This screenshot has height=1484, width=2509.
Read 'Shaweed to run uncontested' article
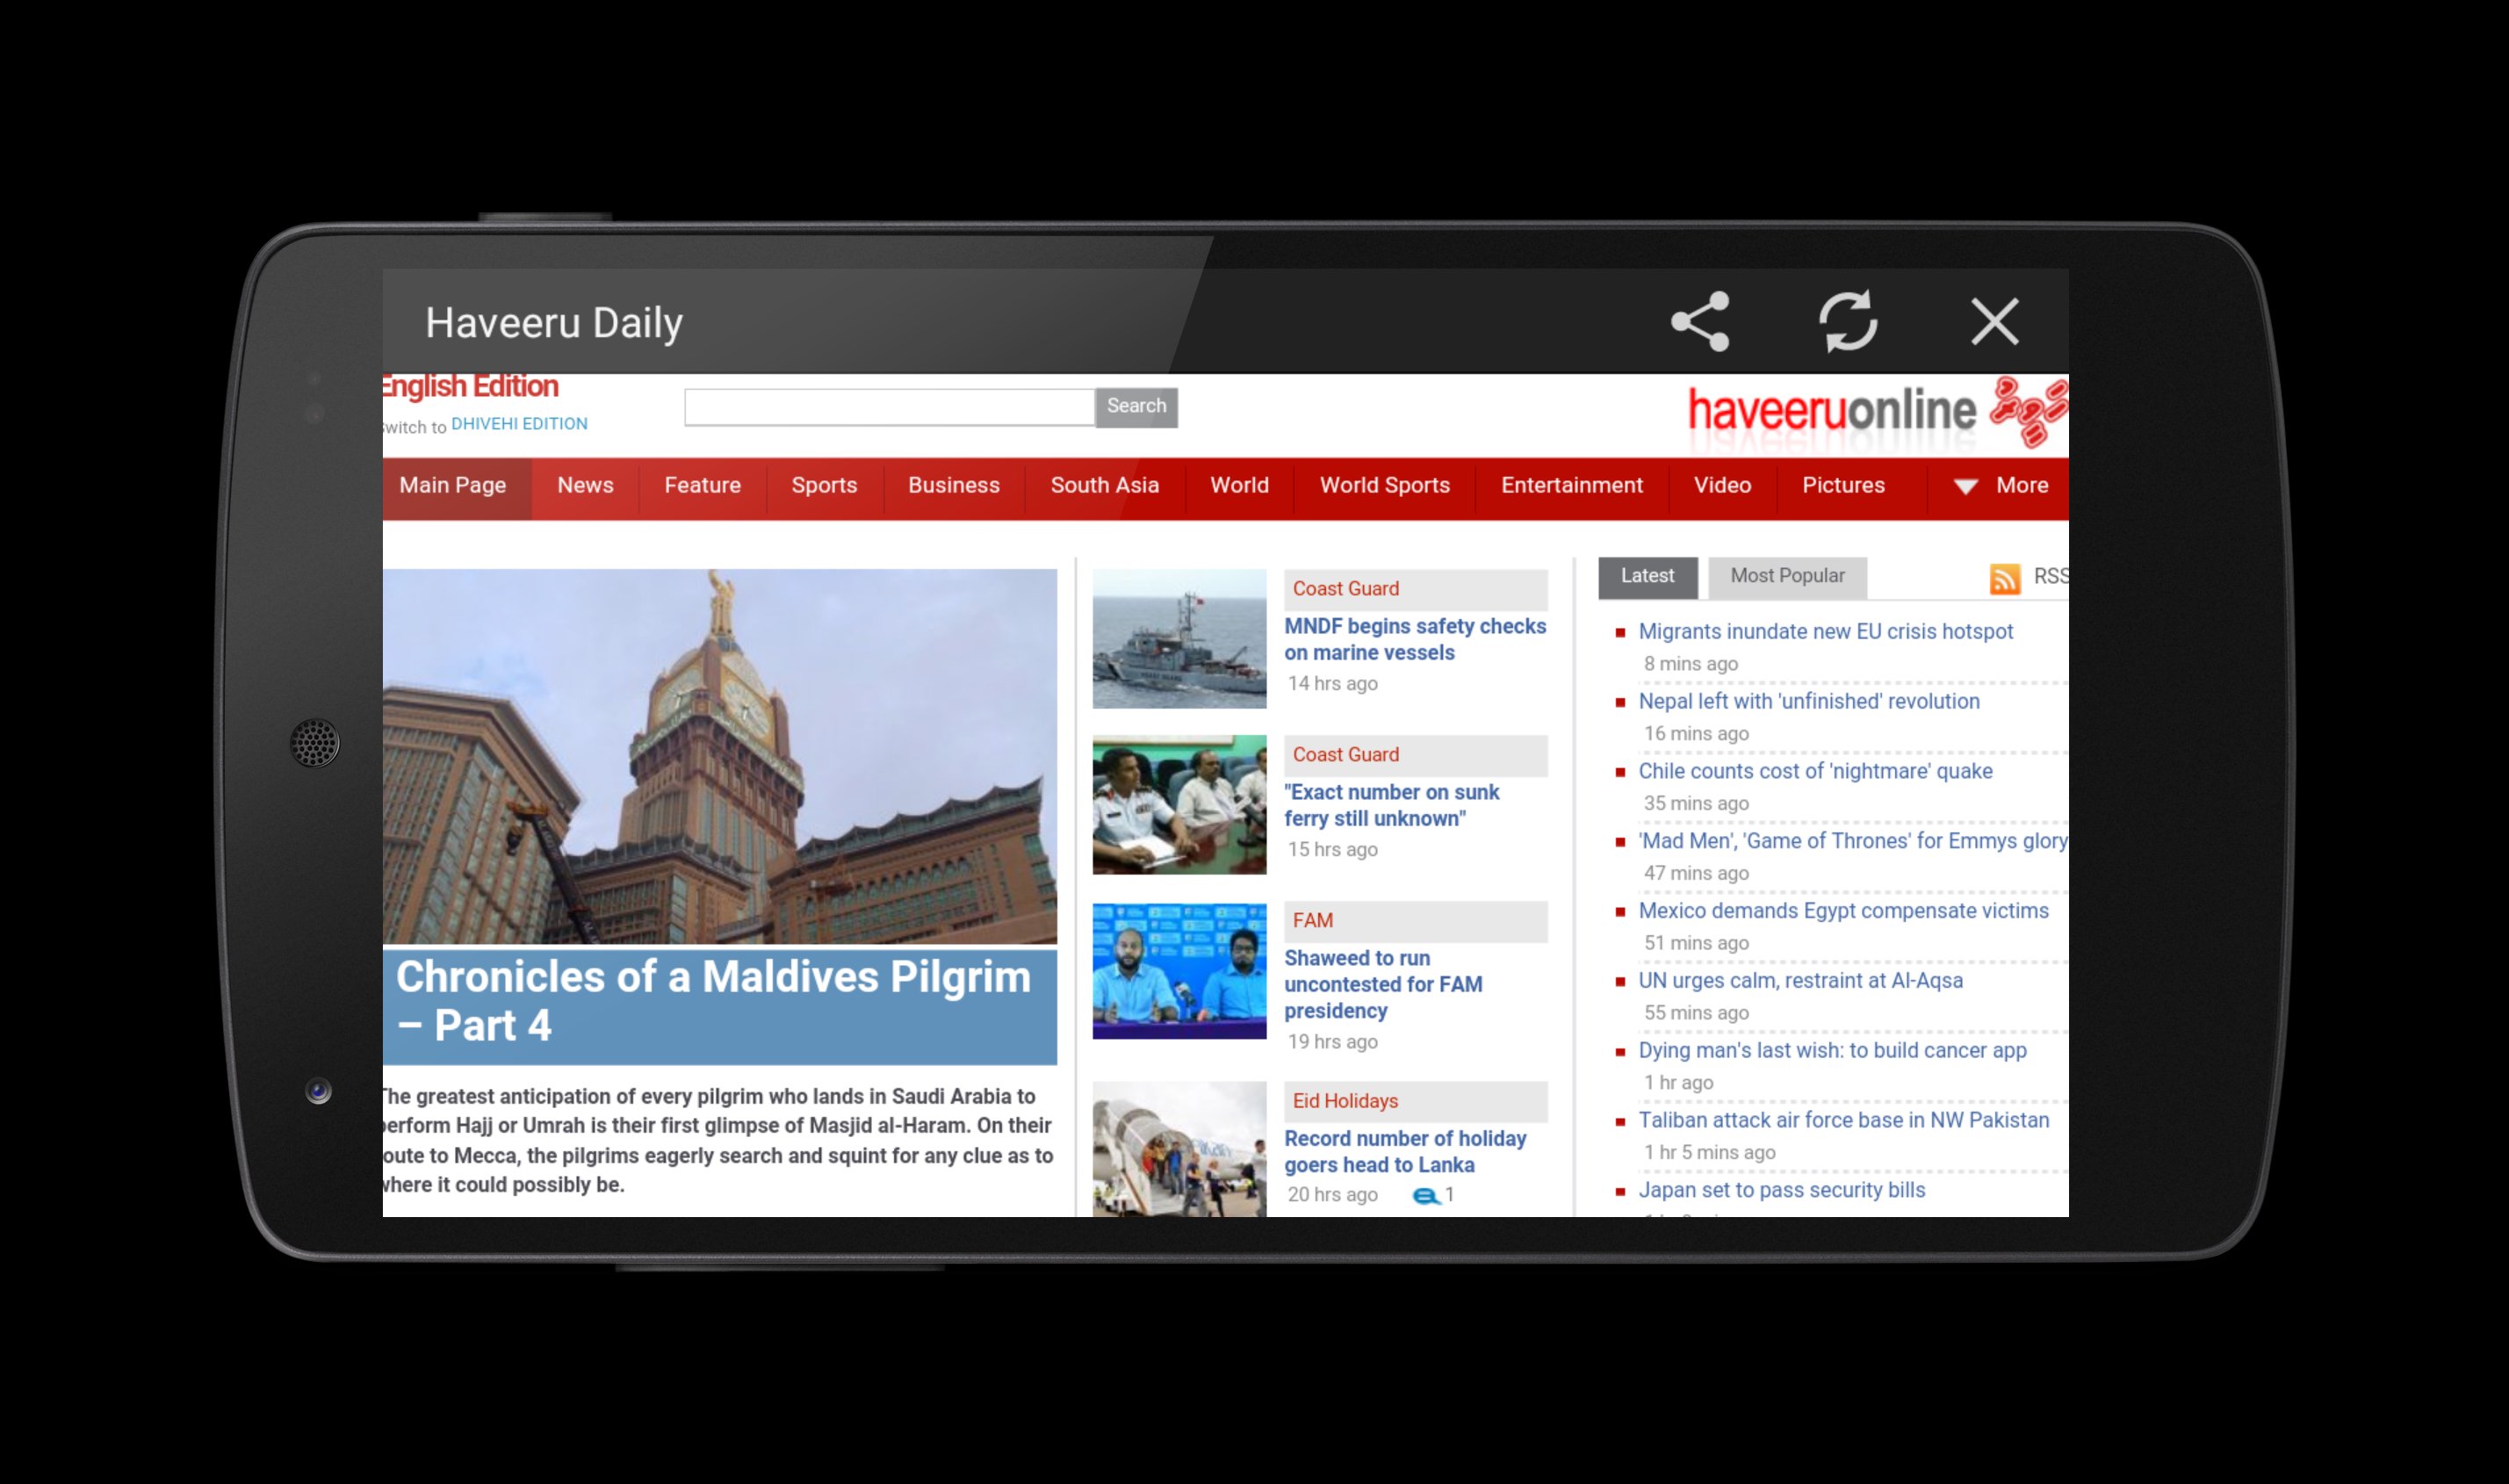point(1382,984)
